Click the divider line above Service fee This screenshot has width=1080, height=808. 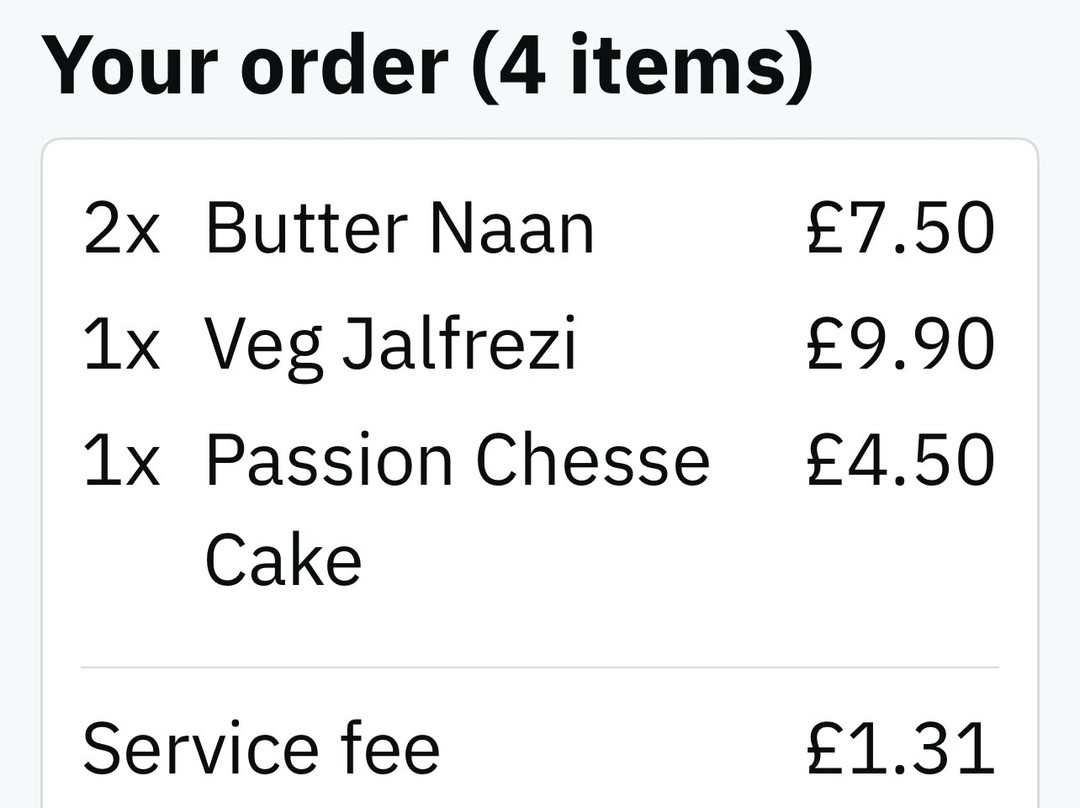(x=540, y=667)
